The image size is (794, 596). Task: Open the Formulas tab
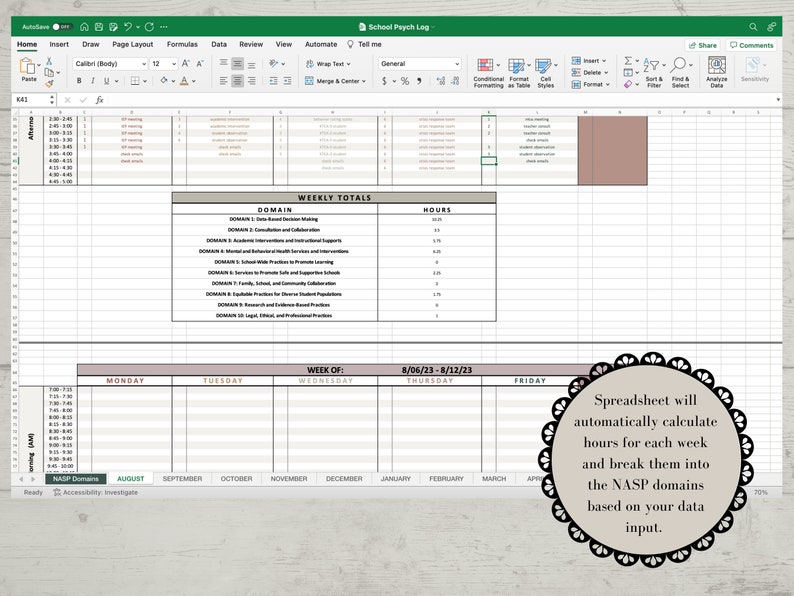[x=182, y=45]
